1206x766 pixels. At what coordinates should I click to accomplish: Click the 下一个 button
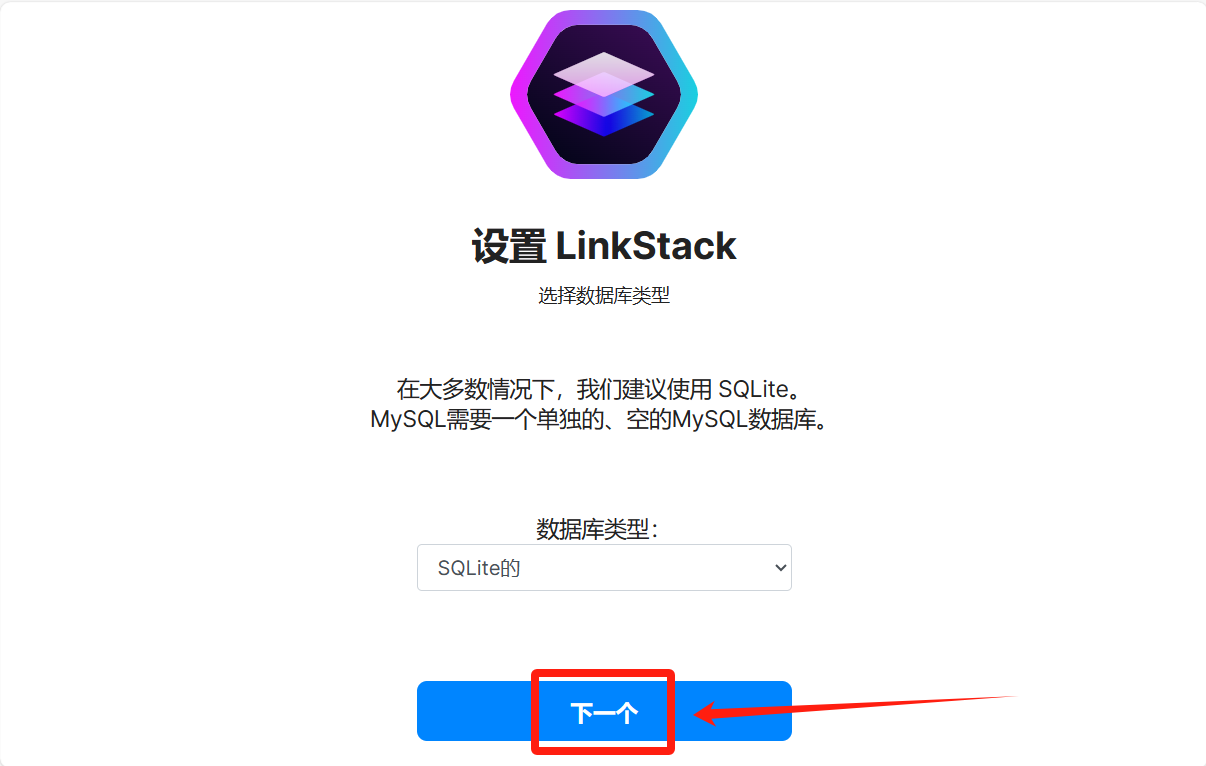pyautogui.click(x=604, y=711)
